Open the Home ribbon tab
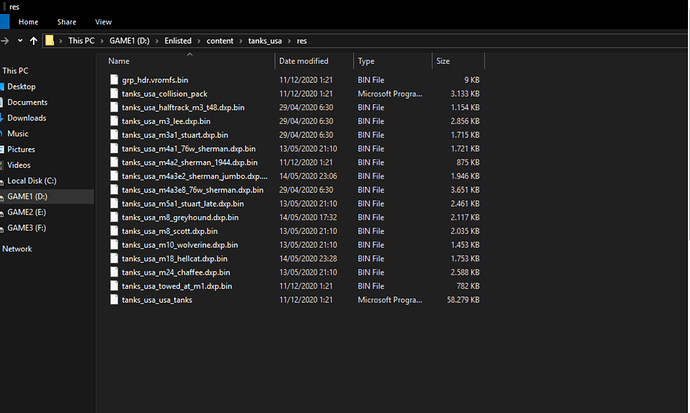Screen dimensions: 690x413 pyautogui.click(x=28, y=22)
